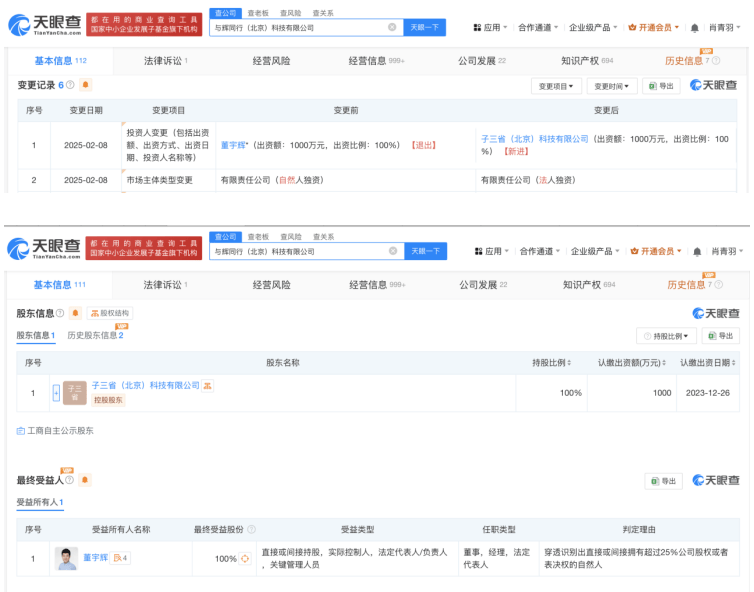Export the 股东信息 table via 导出

[x=720, y=336]
